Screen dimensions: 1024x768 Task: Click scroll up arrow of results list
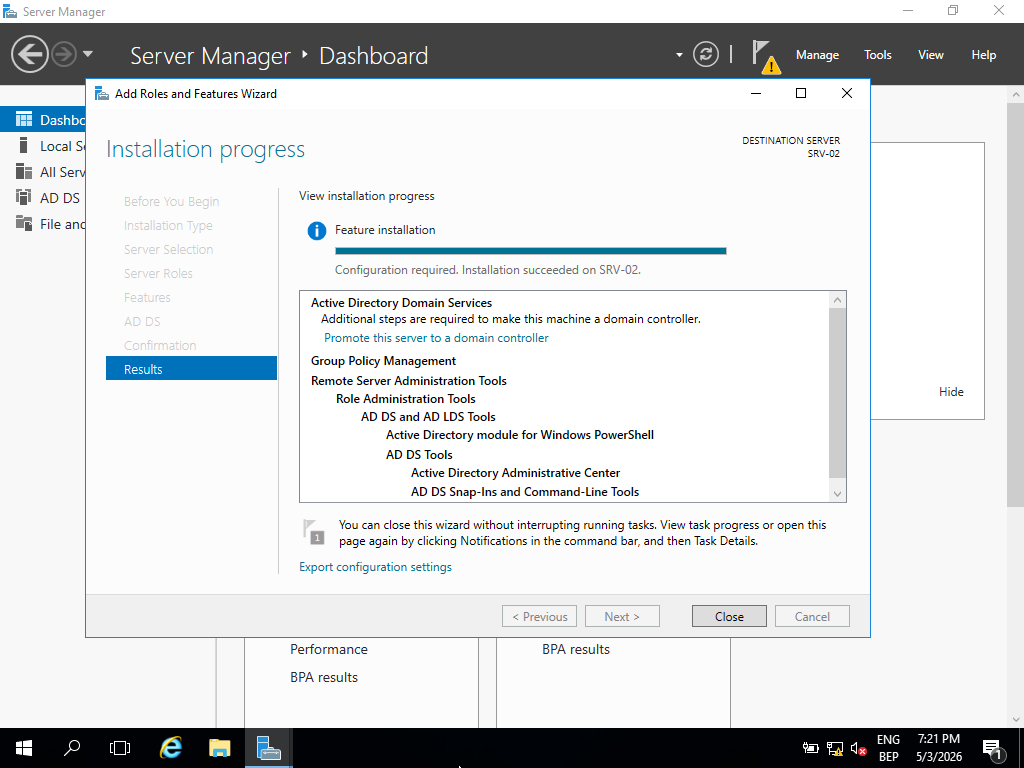tap(837, 300)
